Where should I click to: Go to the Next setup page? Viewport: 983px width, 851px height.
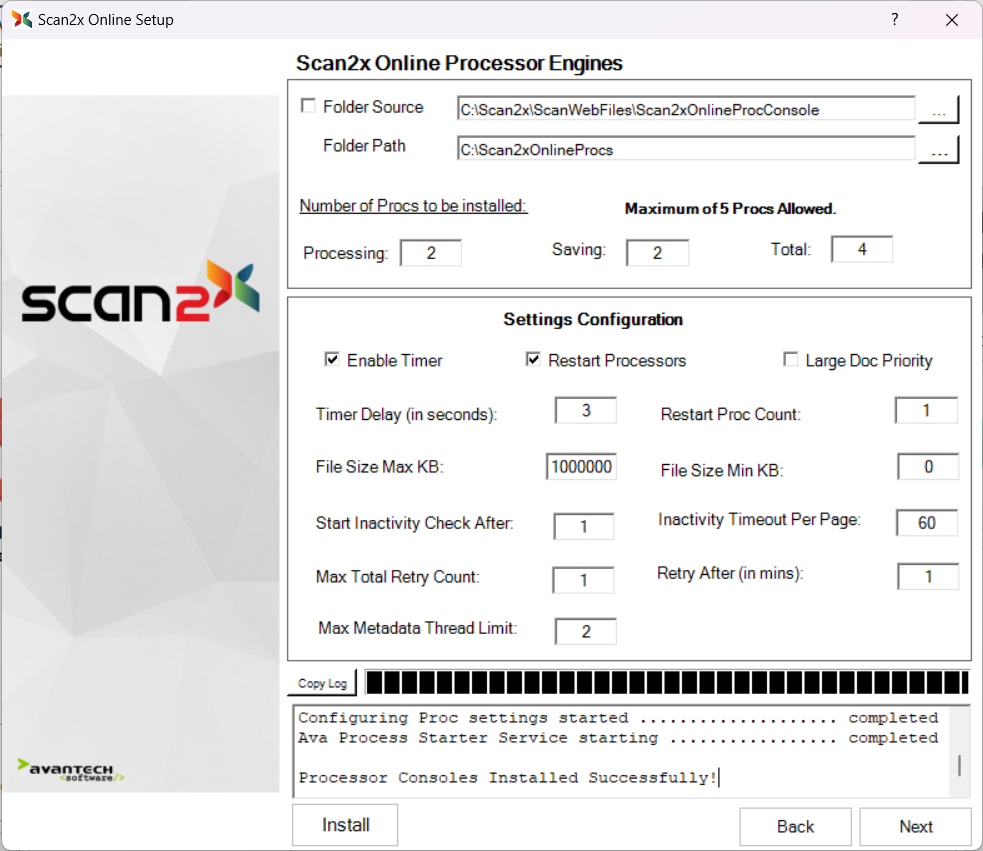(x=915, y=826)
